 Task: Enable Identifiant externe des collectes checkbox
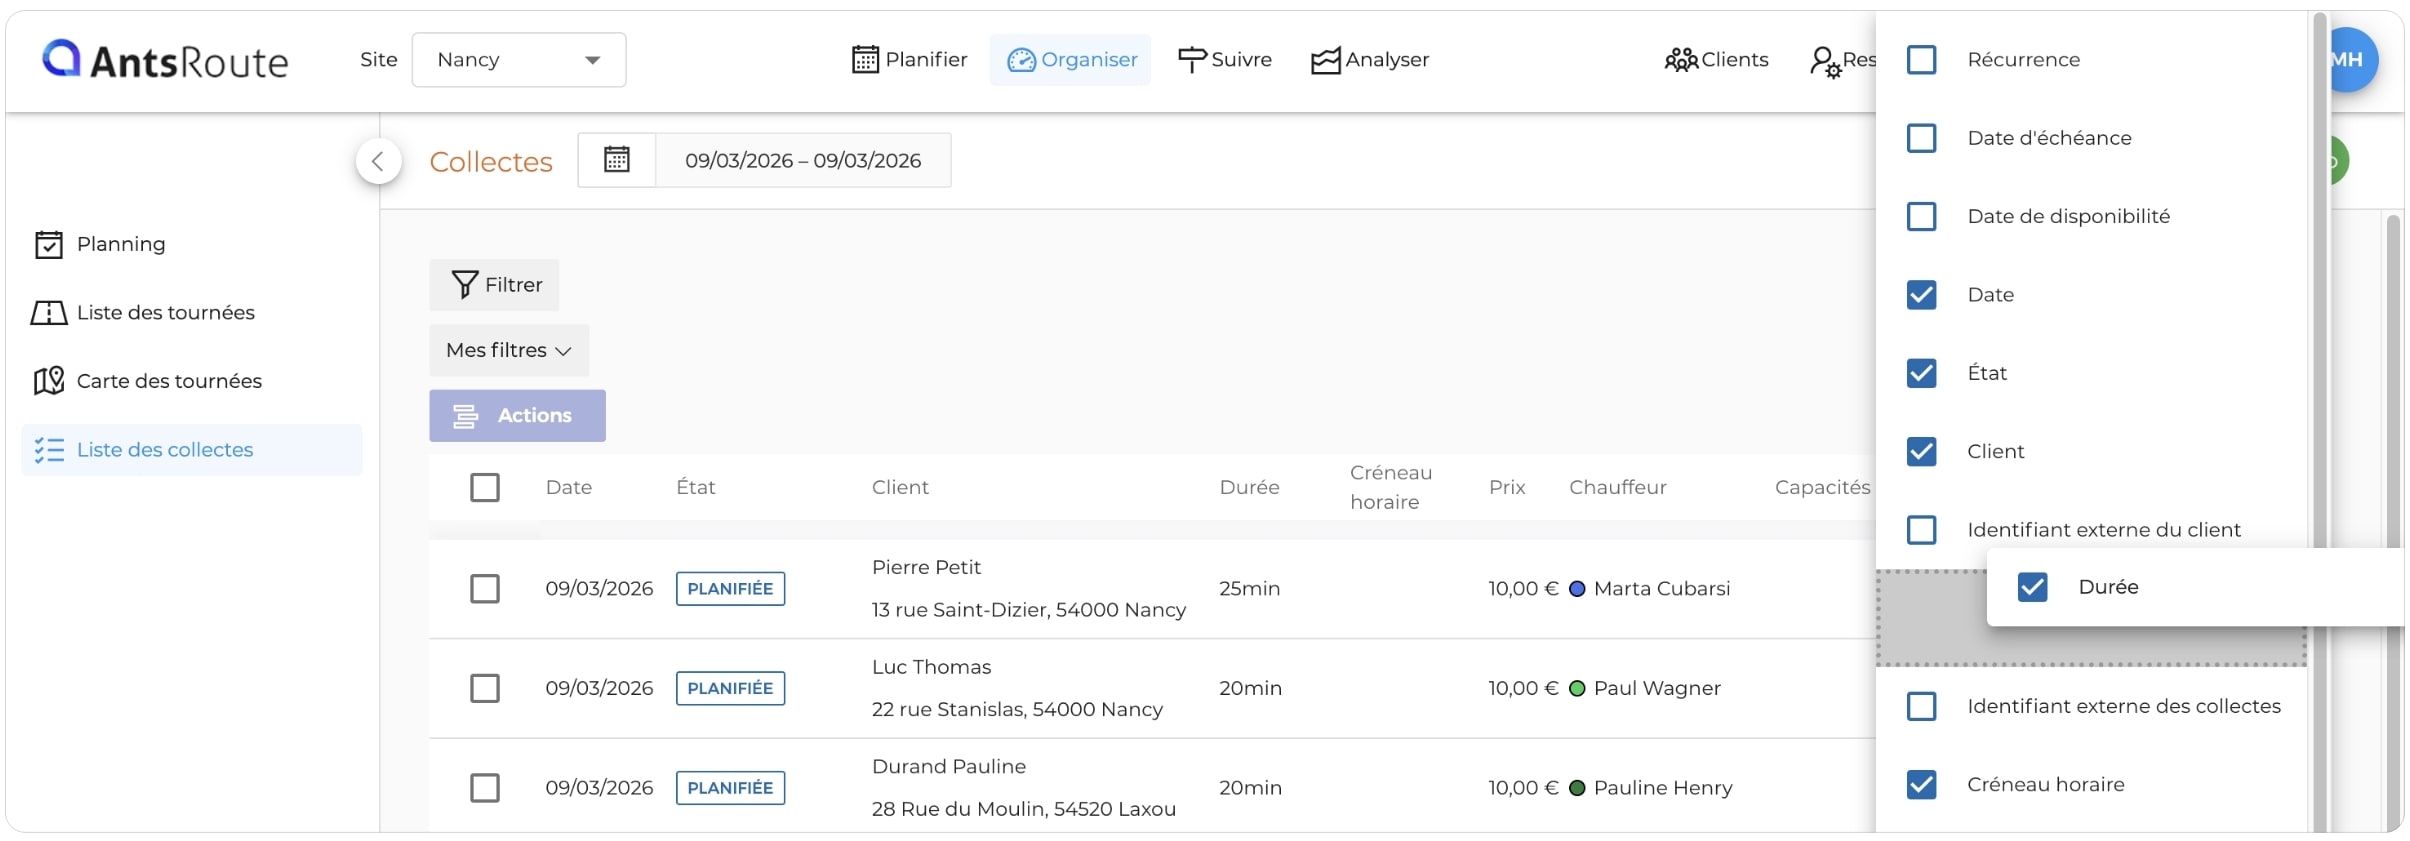click(1921, 706)
